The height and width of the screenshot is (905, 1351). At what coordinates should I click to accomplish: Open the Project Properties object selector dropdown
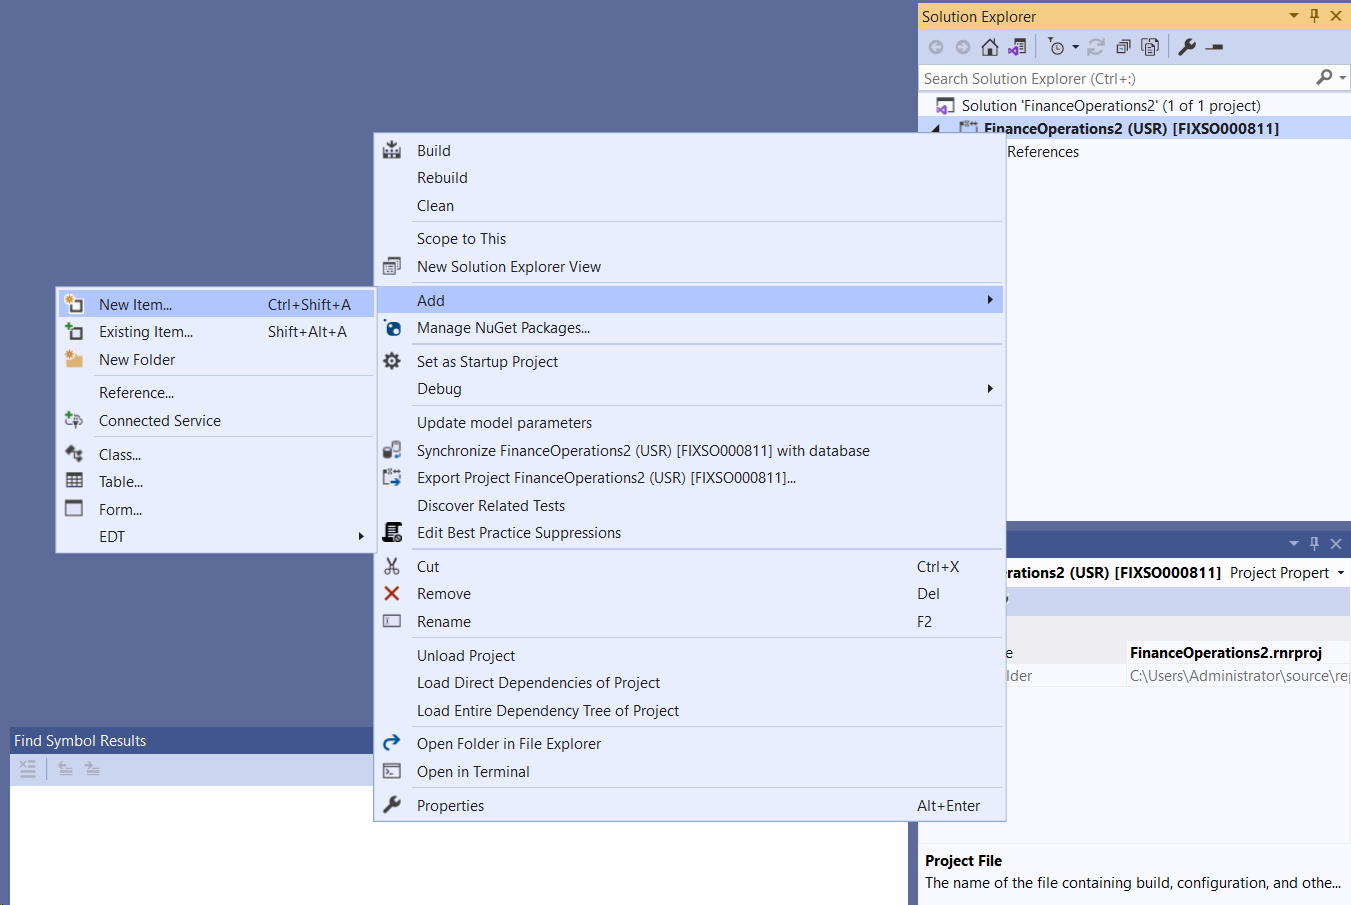(1341, 573)
